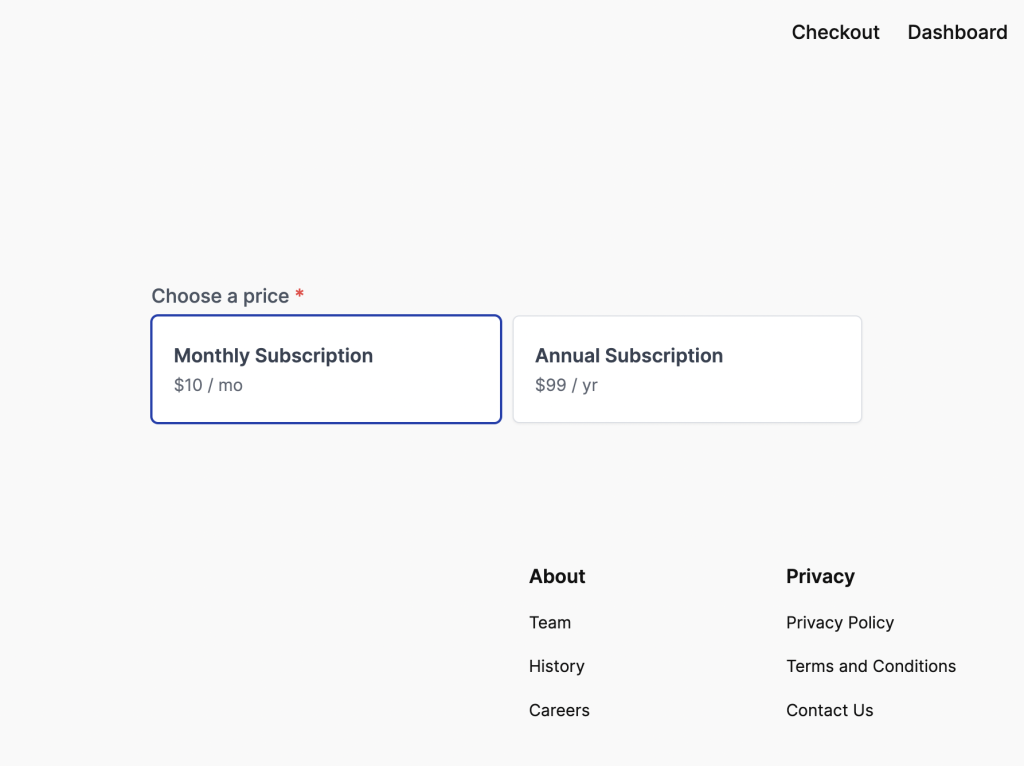Image resolution: width=1024 pixels, height=766 pixels.
Task: Select the Monthly Subscription plan
Action: 325,368
